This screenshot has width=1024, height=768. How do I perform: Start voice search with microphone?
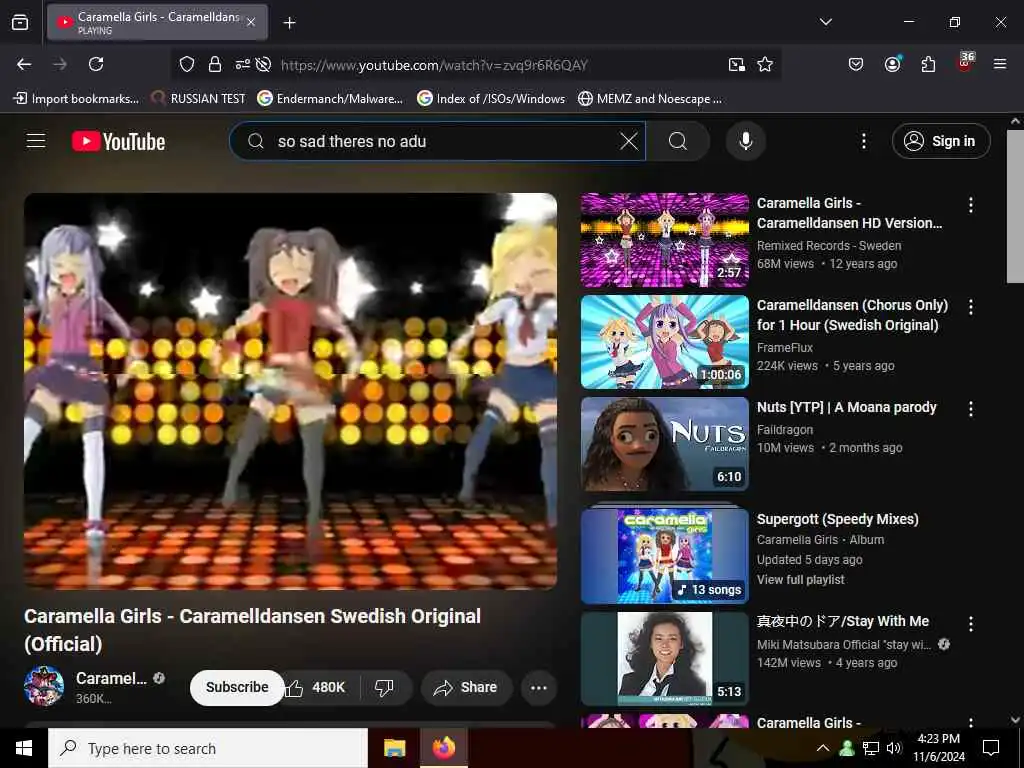click(746, 141)
